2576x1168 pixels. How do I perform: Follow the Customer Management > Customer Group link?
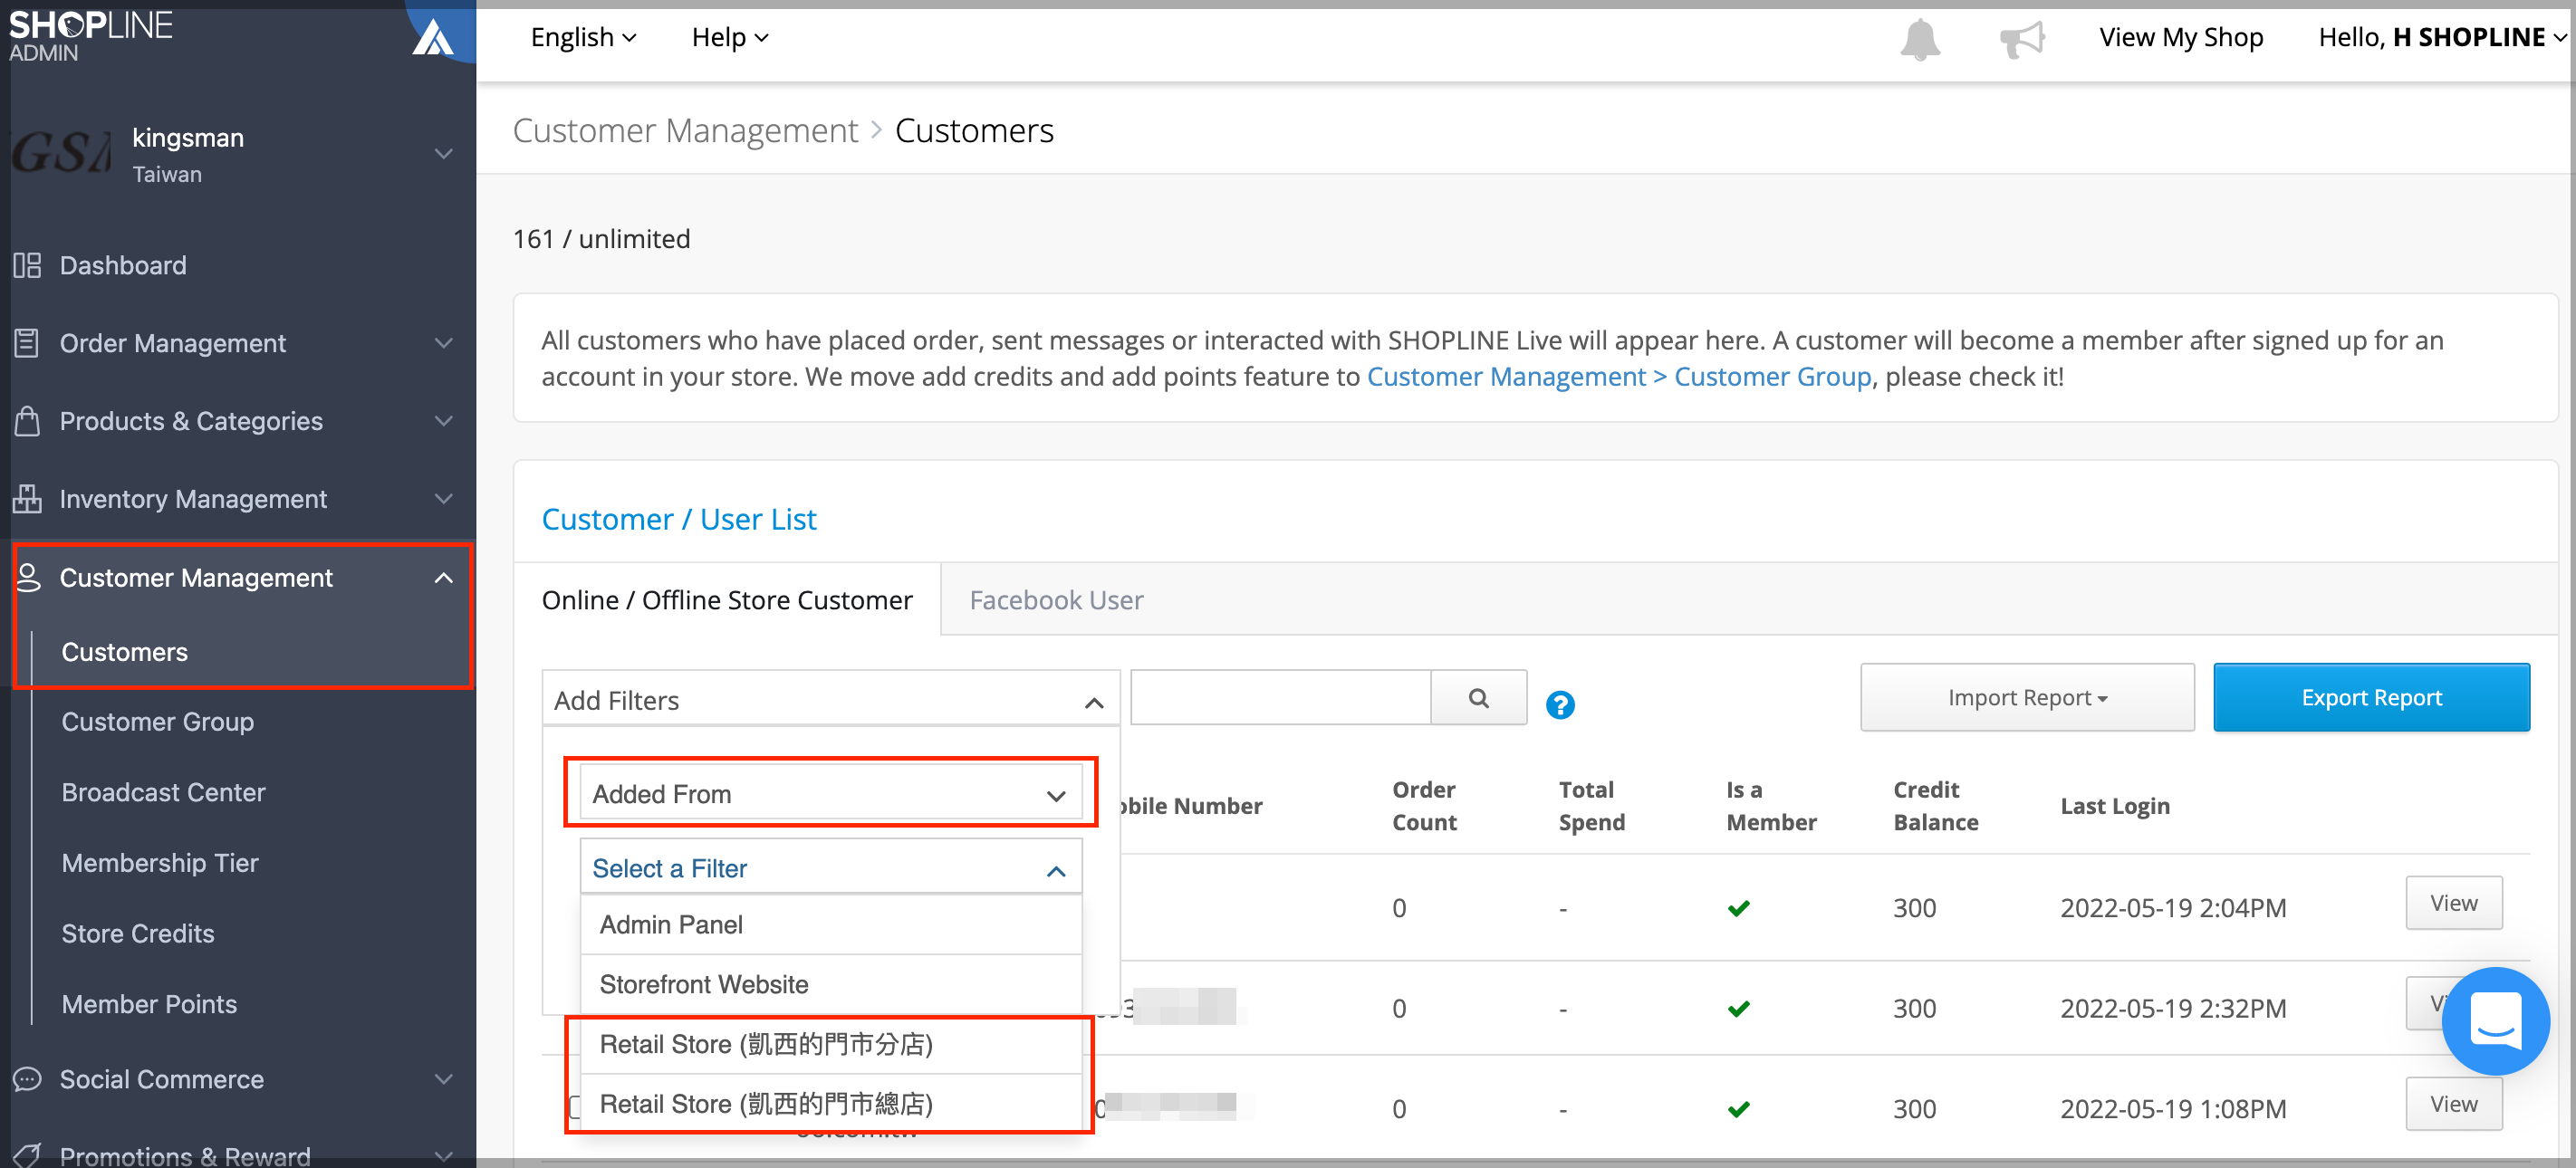click(1618, 376)
